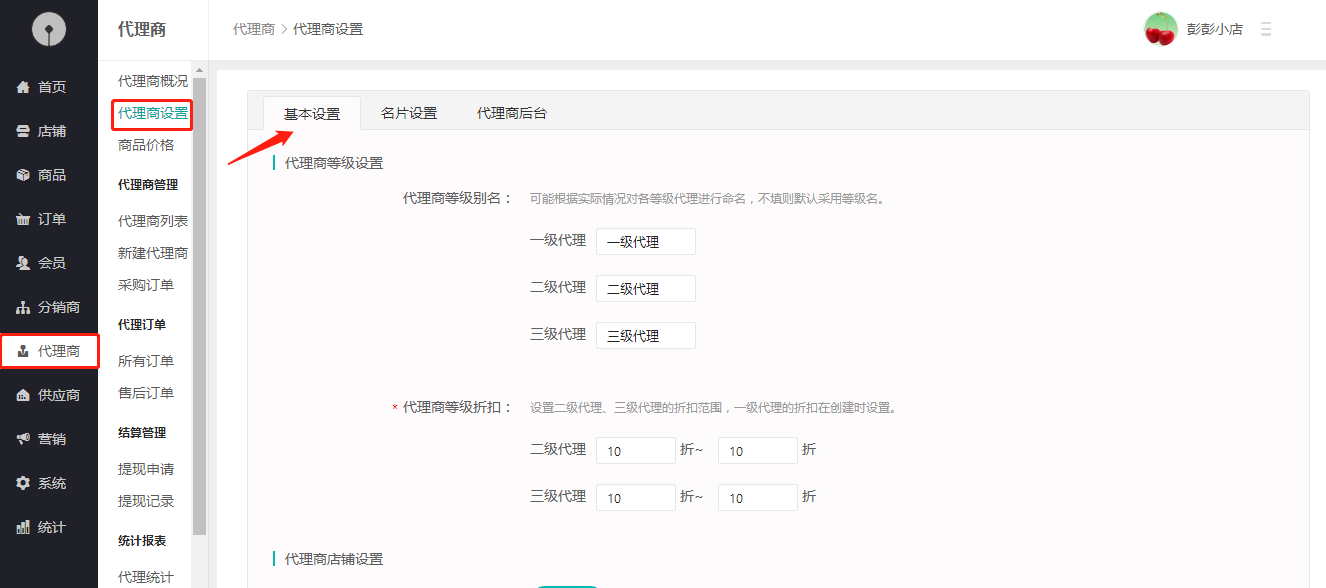Select the megaphone icon for 营销
Screen dimensions: 1326x588
coord(23,439)
